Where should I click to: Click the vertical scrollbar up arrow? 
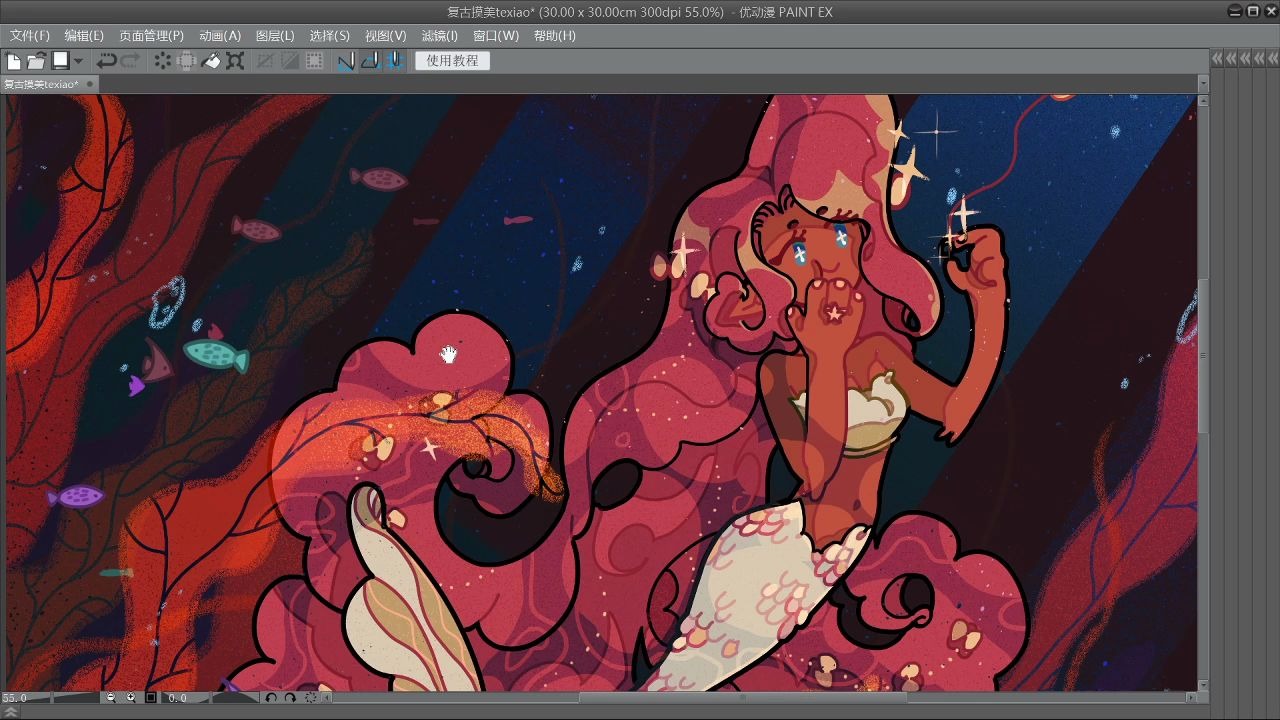pyautogui.click(x=1203, y=101)
